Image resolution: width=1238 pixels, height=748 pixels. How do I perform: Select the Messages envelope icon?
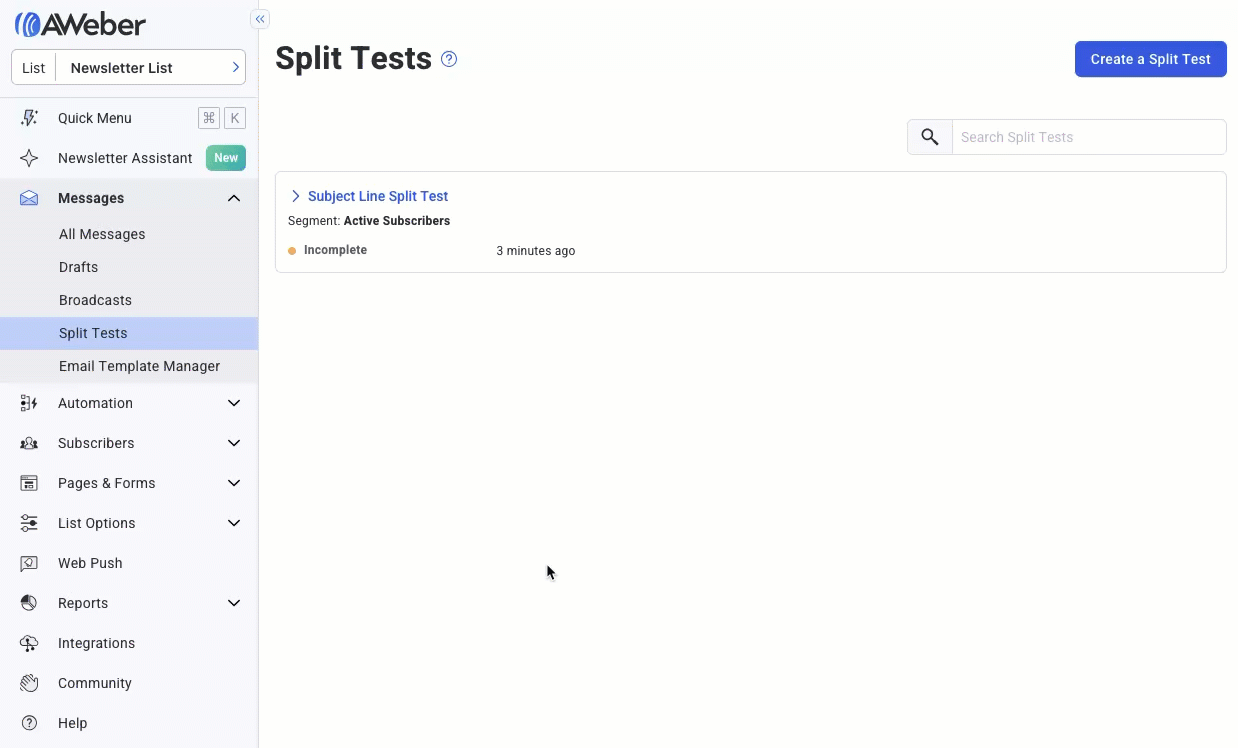point(28,198)
